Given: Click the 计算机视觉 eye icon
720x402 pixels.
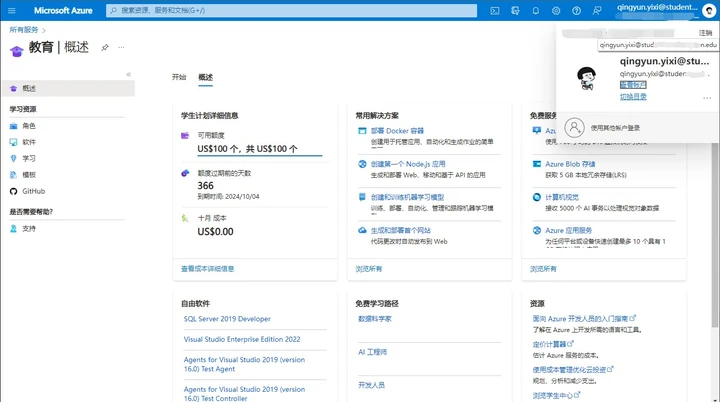Looking at the screenshot, I should point(537,197).
